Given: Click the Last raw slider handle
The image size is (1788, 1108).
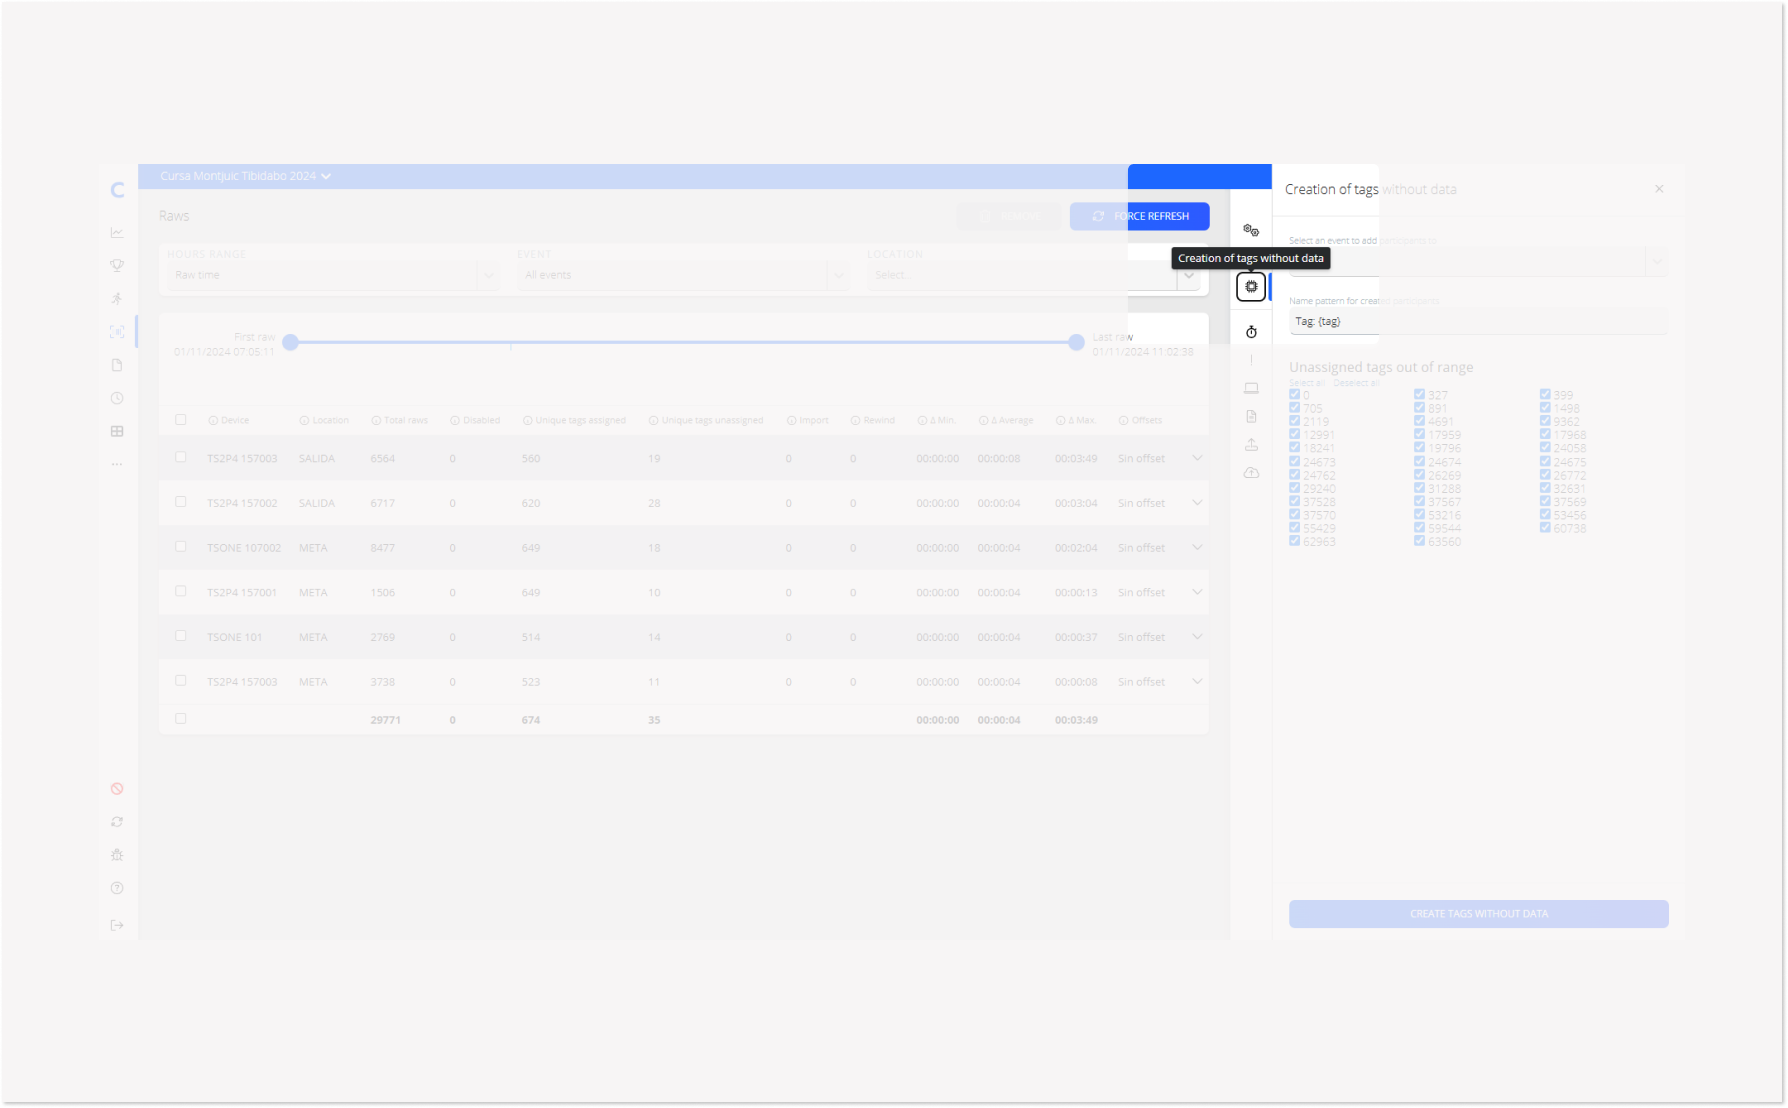Looking at the screenshot, I should click(1076, 342).
